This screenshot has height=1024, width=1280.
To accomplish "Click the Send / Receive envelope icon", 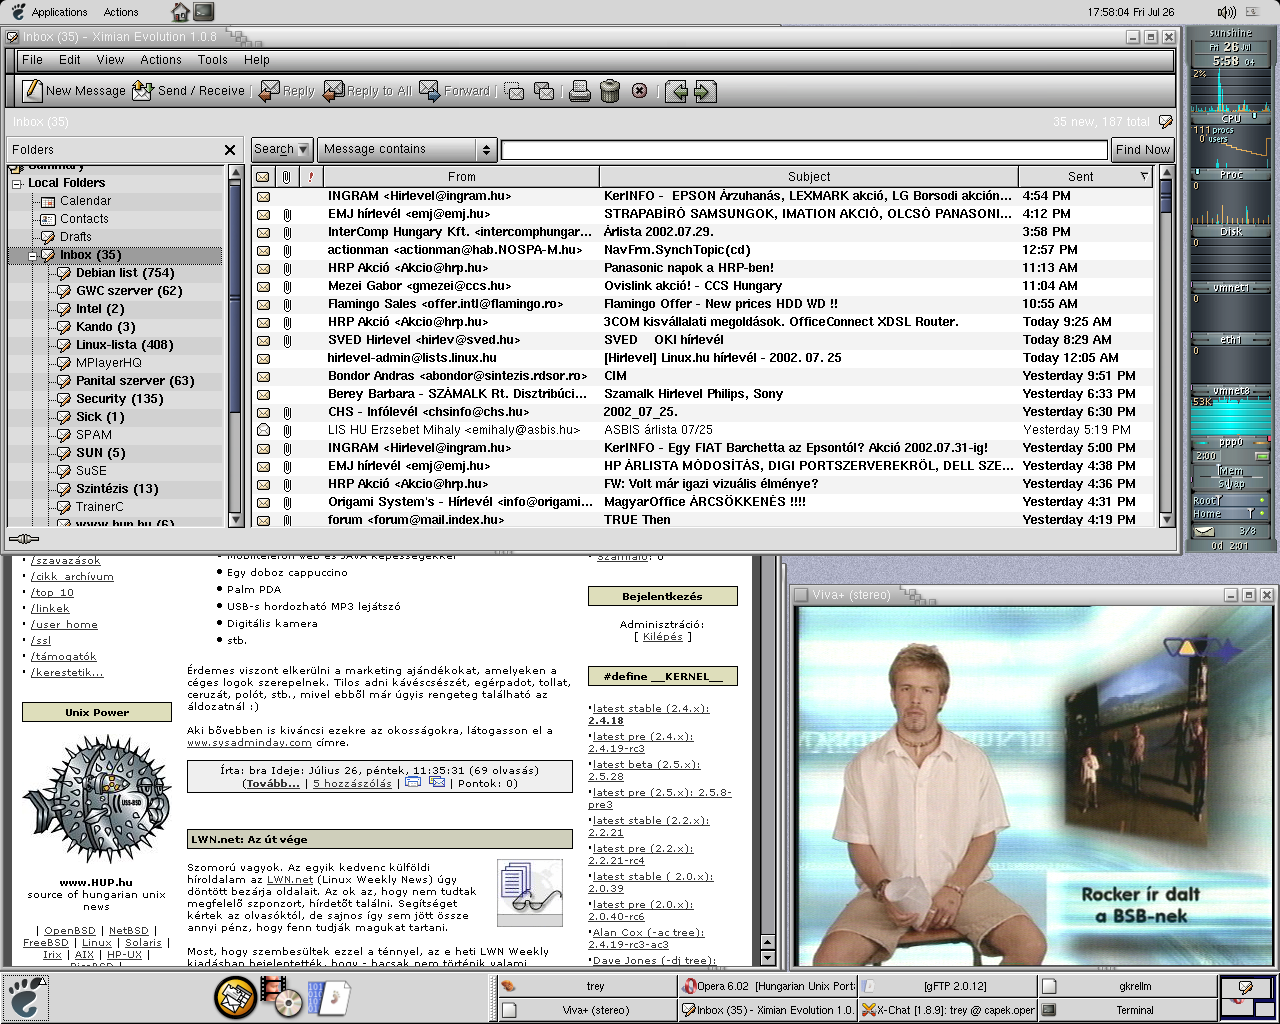I will 144,91.
